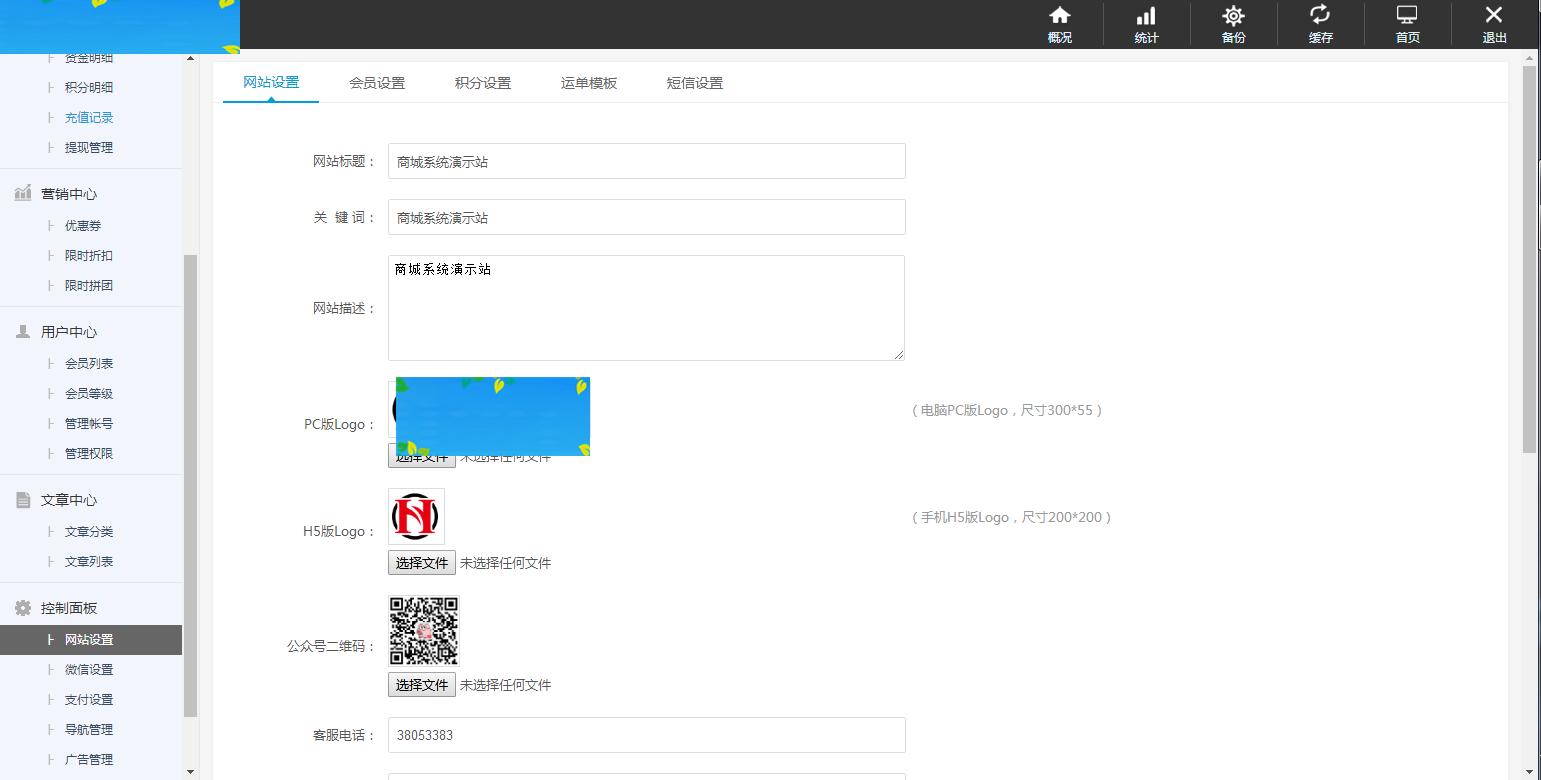This screenshot has height=780, width=1541.
Task: Open the 短信设置 tab
Action: pyautogui.click(x=694, y=84)
